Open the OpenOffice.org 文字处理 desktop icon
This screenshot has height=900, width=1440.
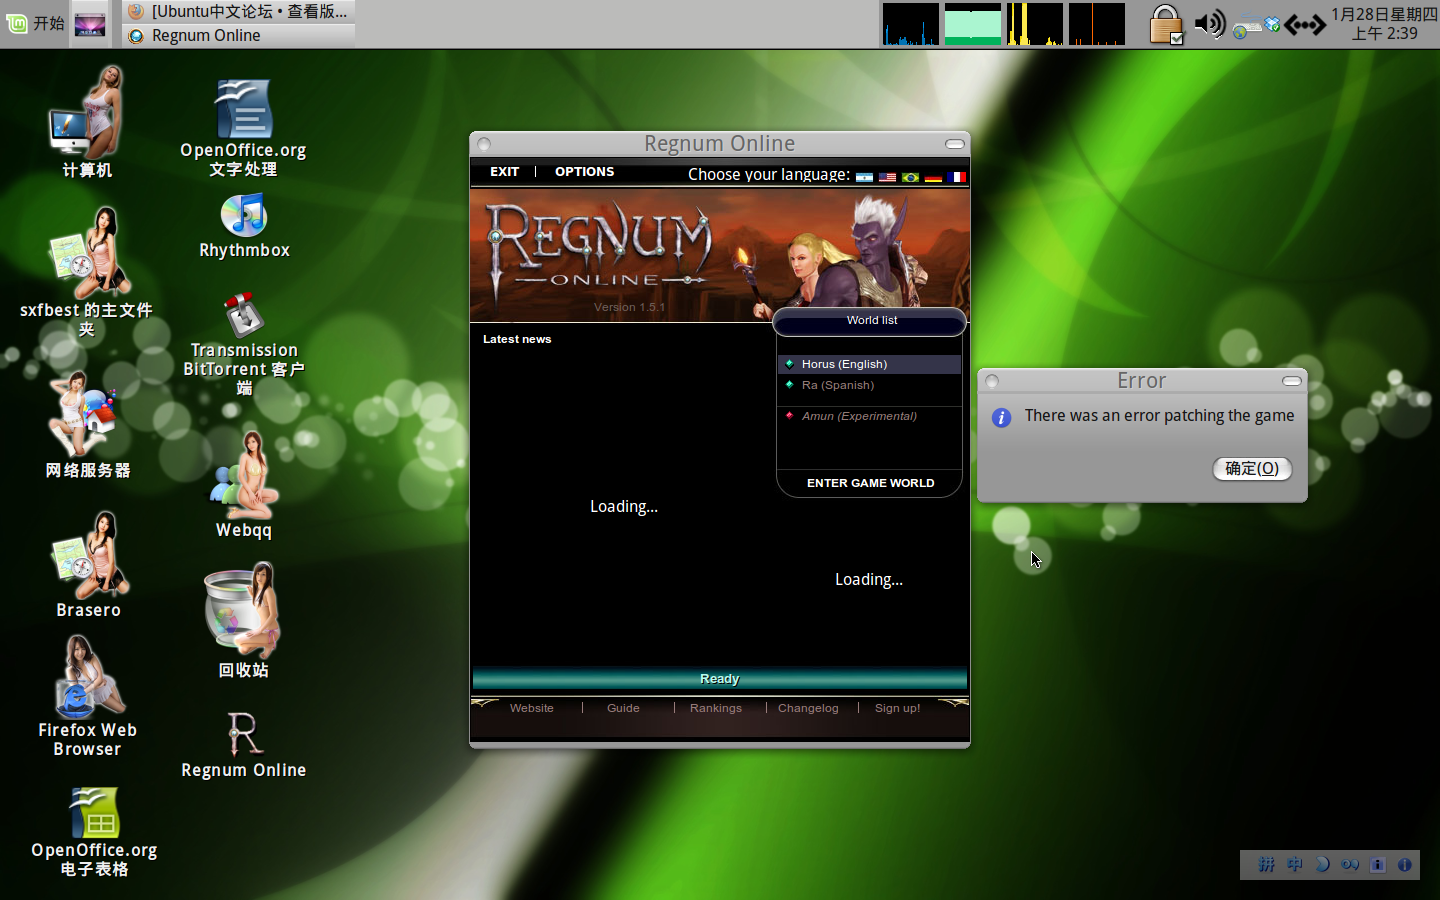tap(243, 129)
